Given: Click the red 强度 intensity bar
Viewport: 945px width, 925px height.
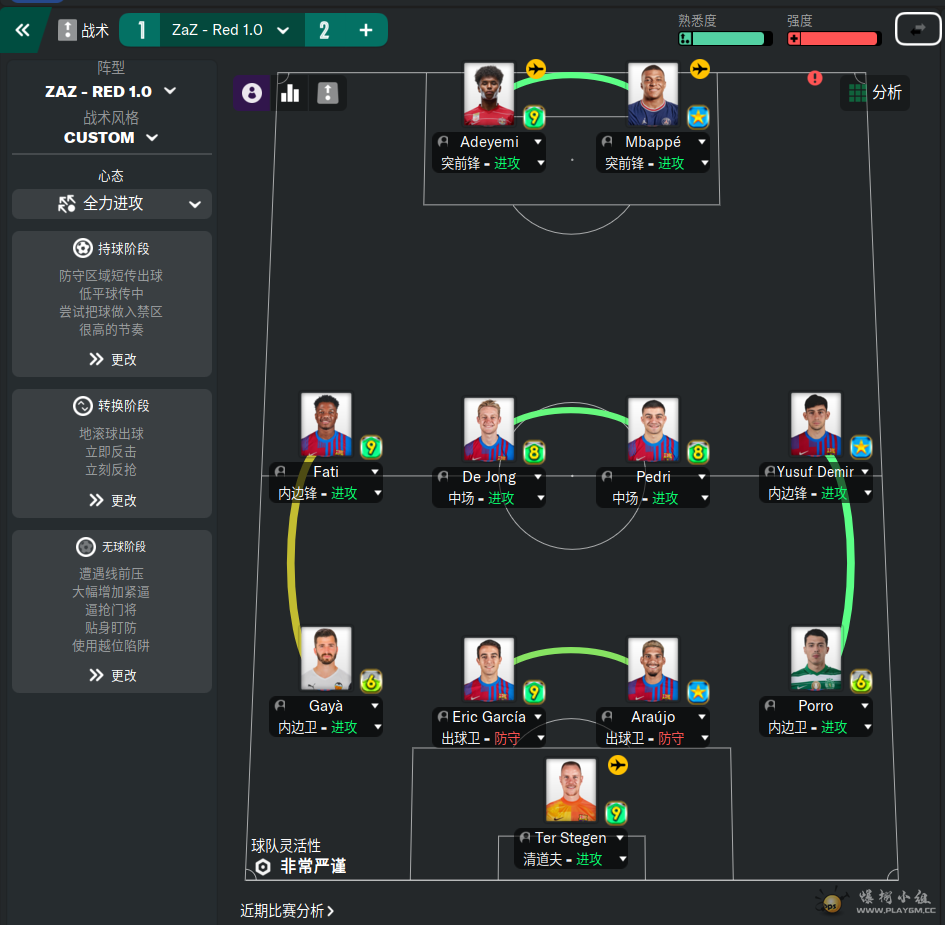Looking at the screenshot, I should (x=834, y=39).
